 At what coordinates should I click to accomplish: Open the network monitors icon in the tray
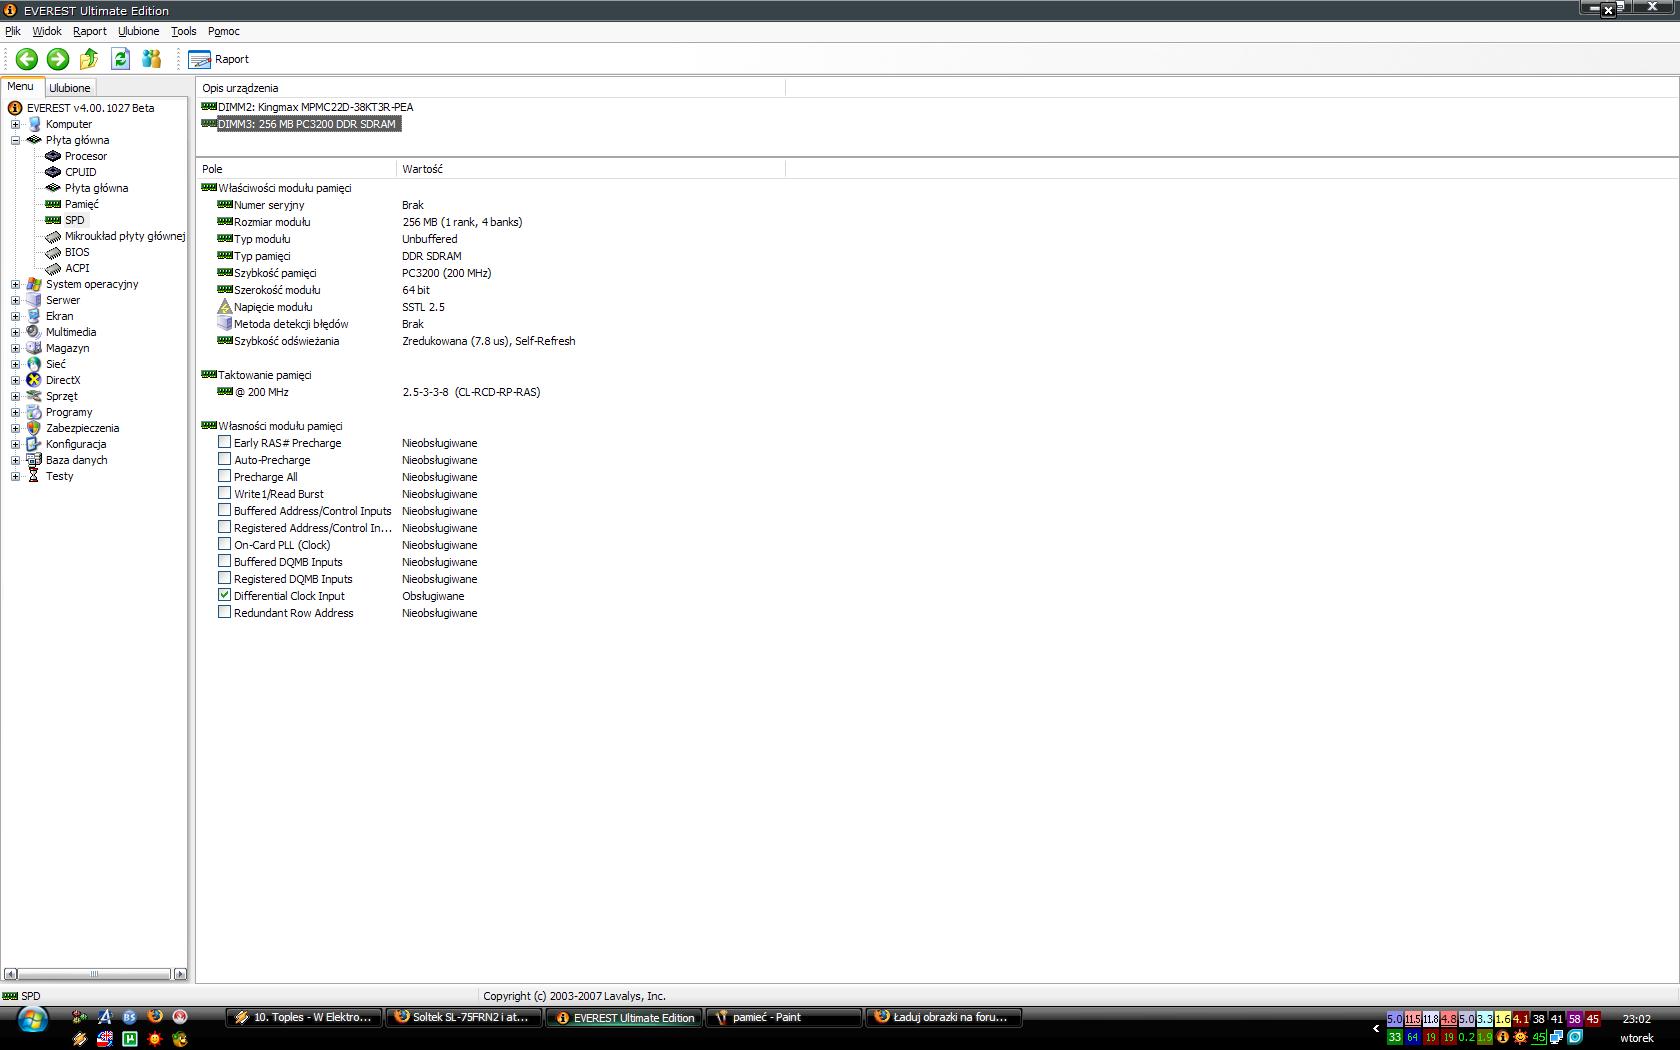click(1556, 1037)
